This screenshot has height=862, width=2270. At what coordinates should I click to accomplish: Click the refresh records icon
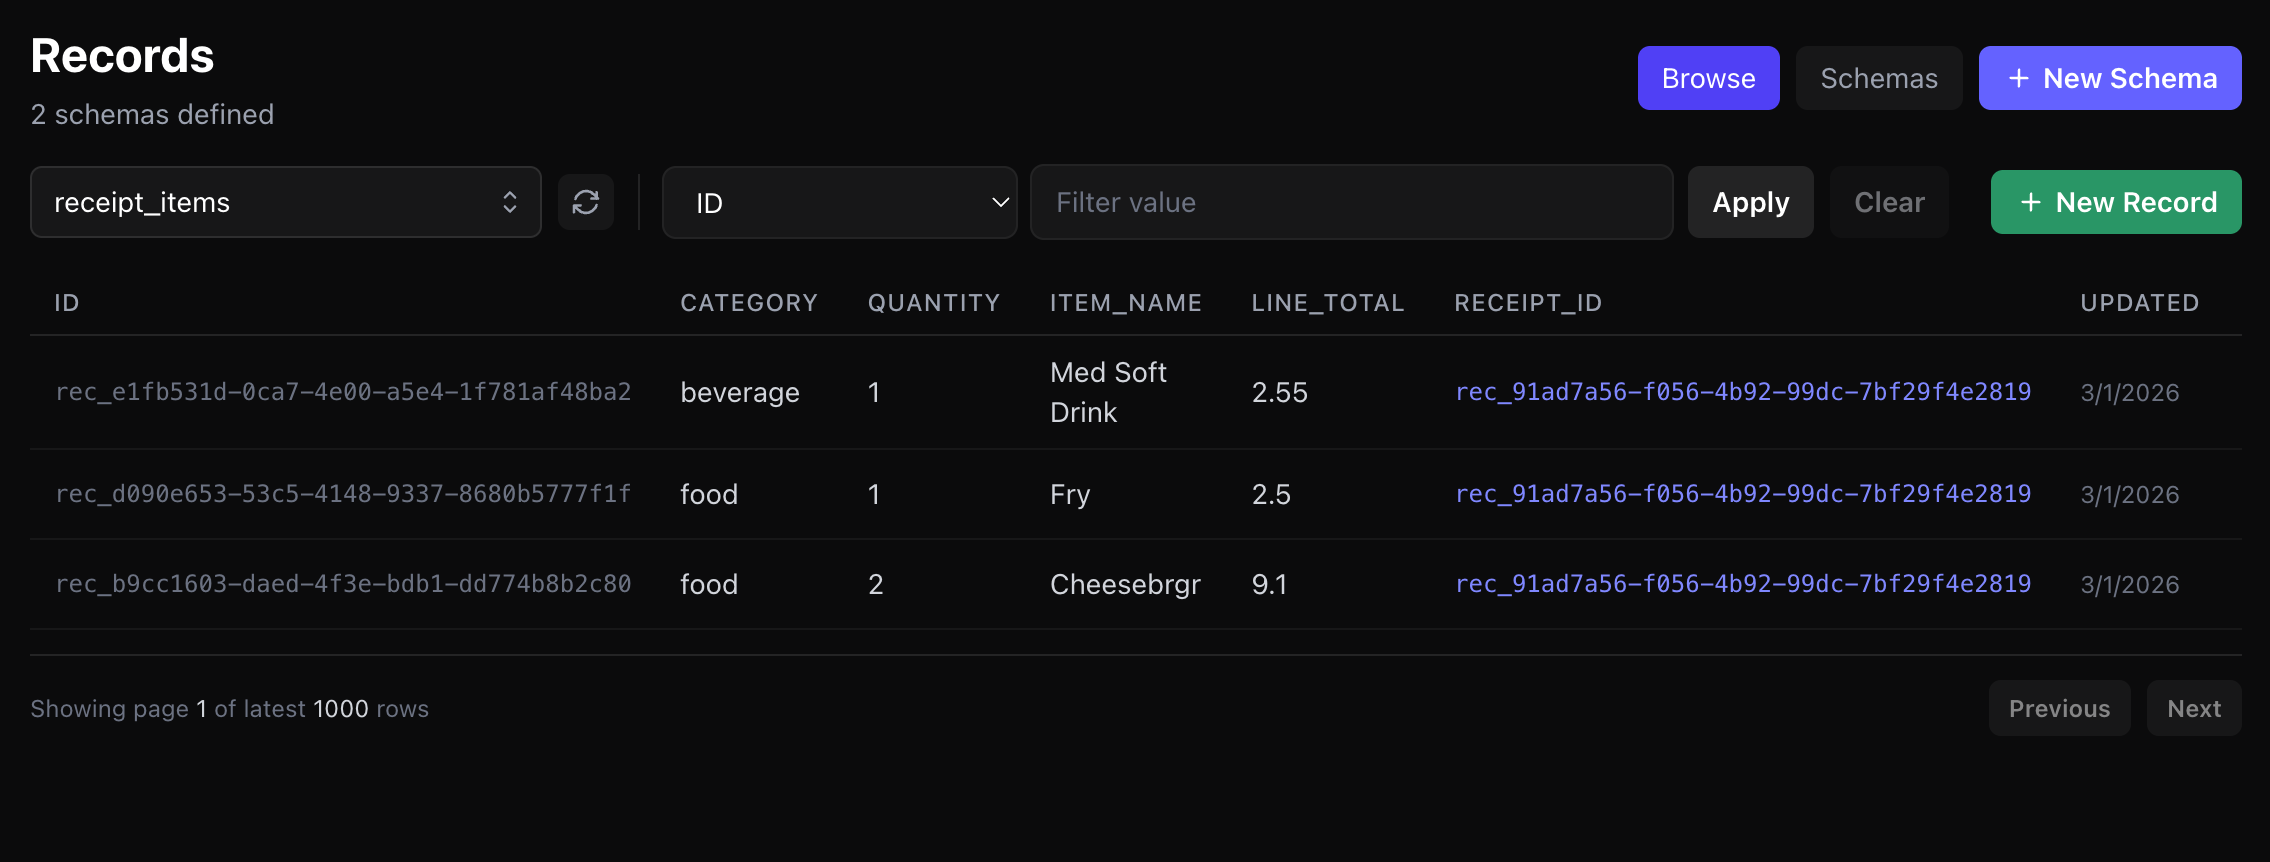(x=586, y=202)
